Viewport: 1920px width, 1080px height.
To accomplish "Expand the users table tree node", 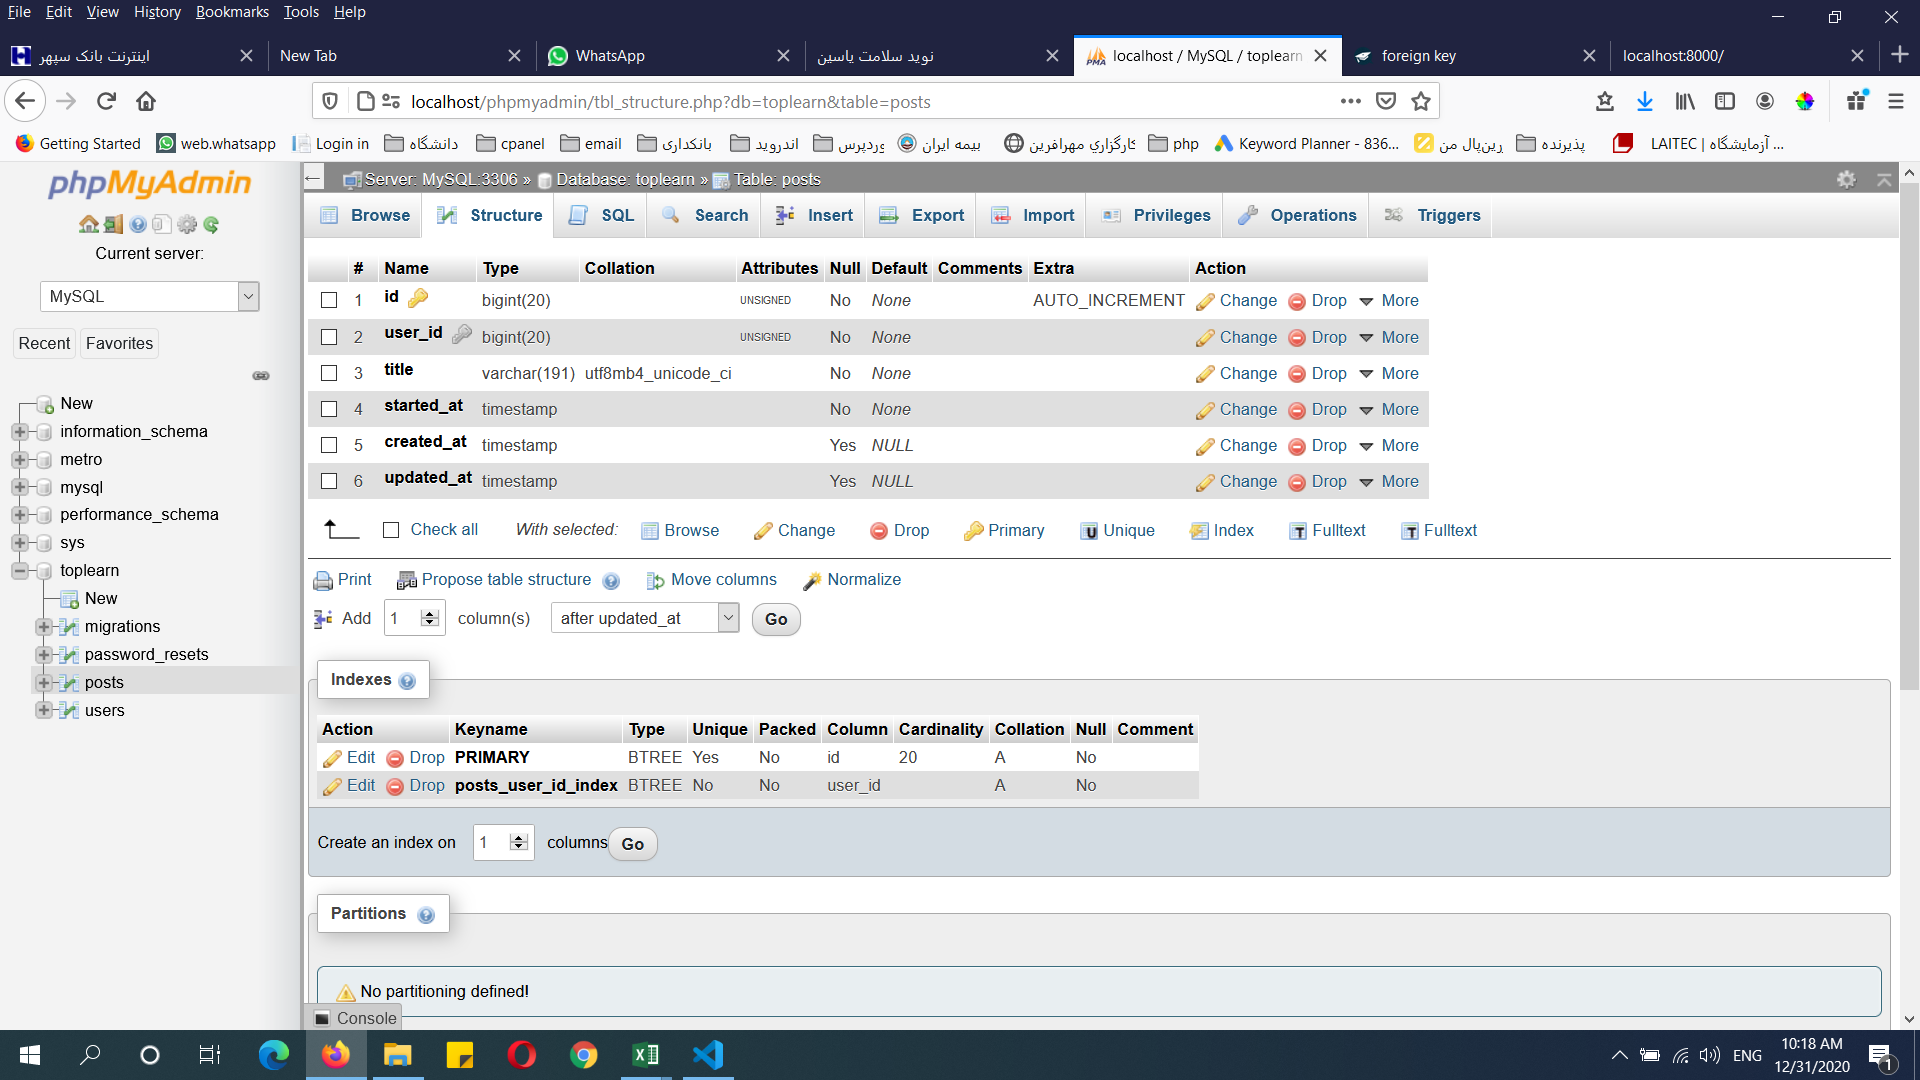I will [x=43, y=710].
